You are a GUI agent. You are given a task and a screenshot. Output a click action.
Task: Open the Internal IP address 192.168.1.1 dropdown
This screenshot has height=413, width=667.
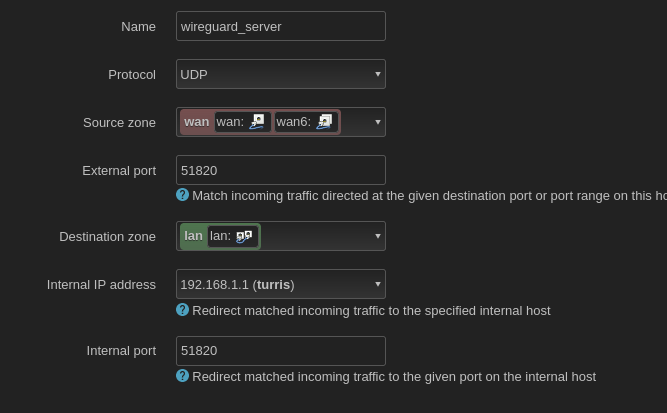click(281, 284)
